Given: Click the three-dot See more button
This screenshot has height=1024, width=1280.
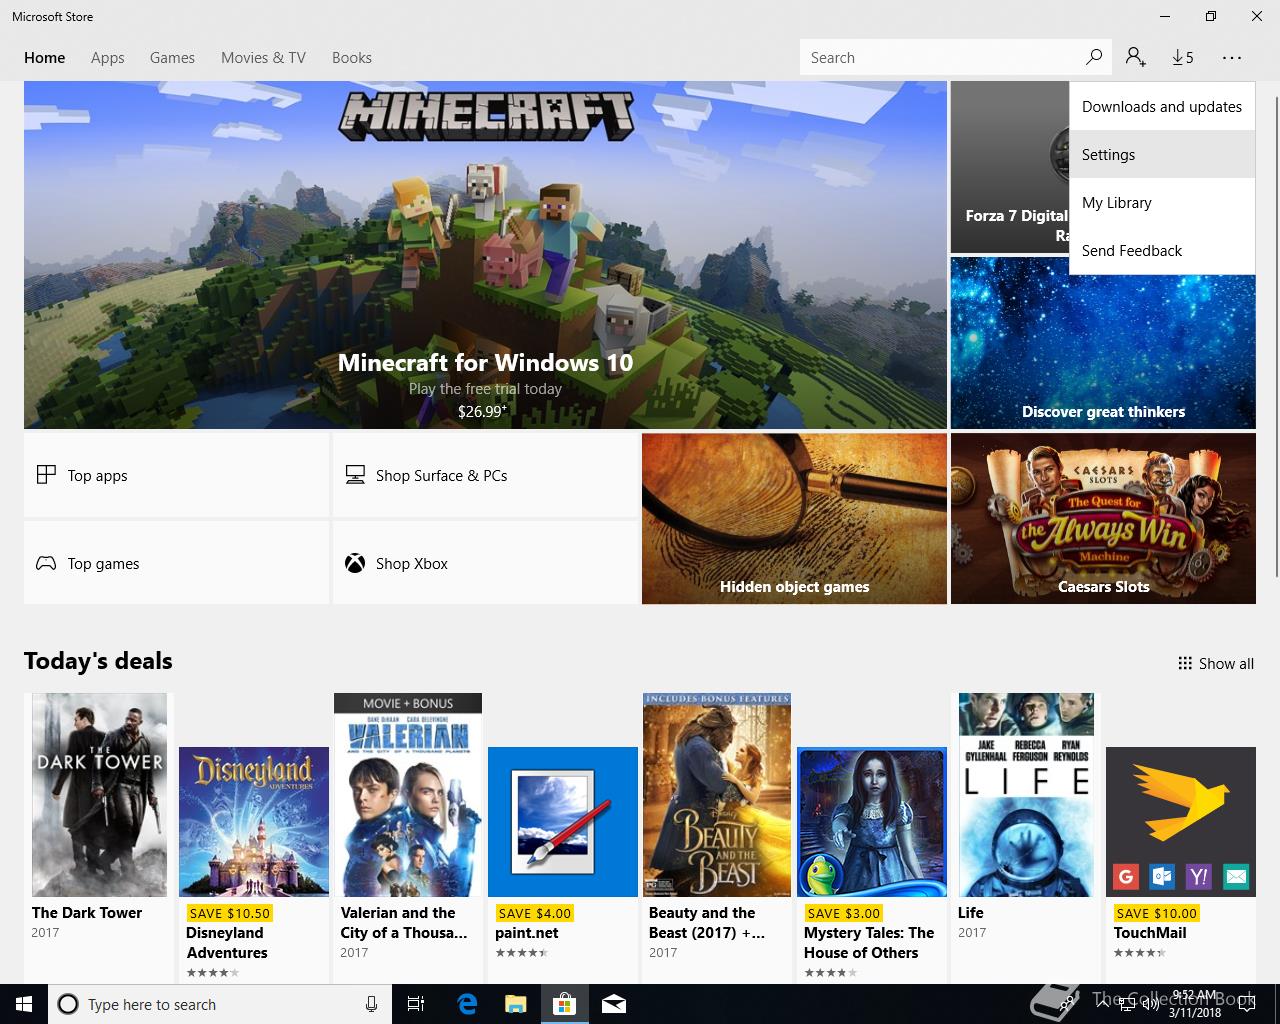Looking at the screenshot, I should [x=1232, y=57].
